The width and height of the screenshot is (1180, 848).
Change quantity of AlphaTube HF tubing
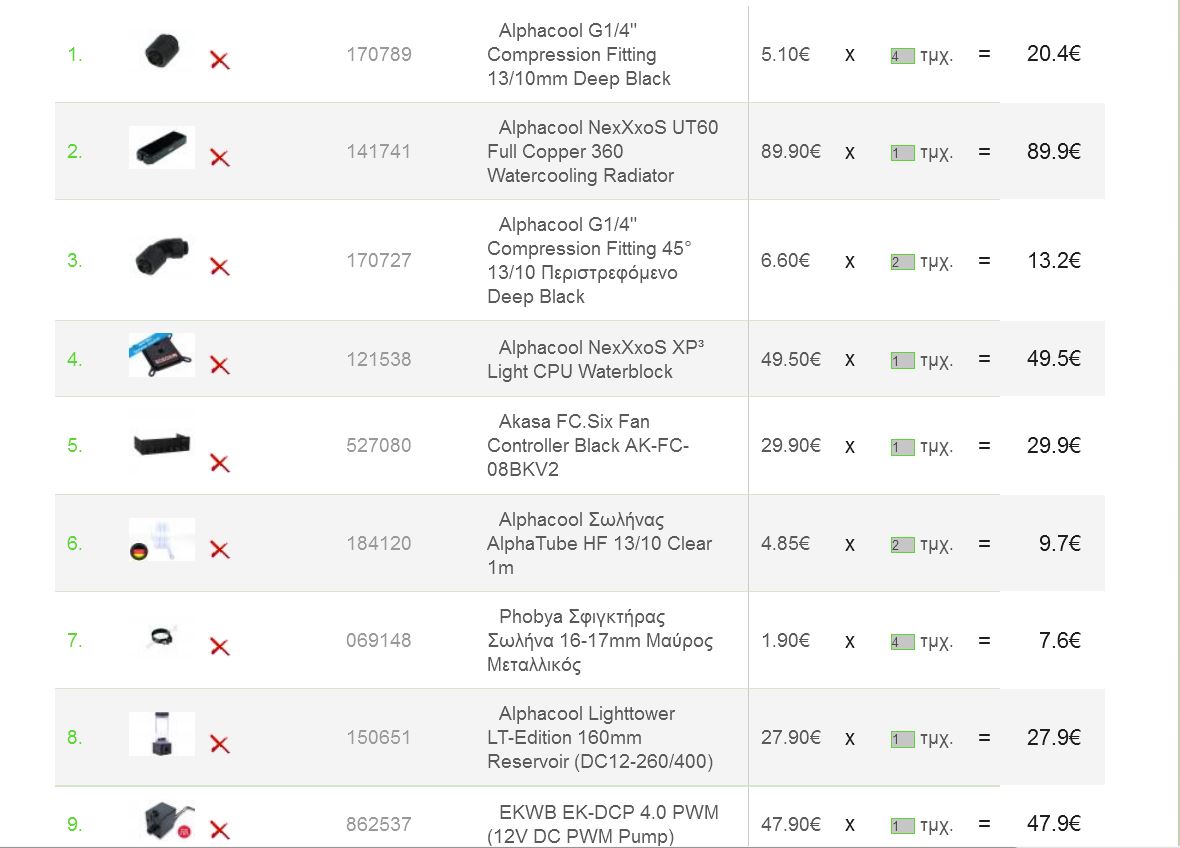point(902,545)
